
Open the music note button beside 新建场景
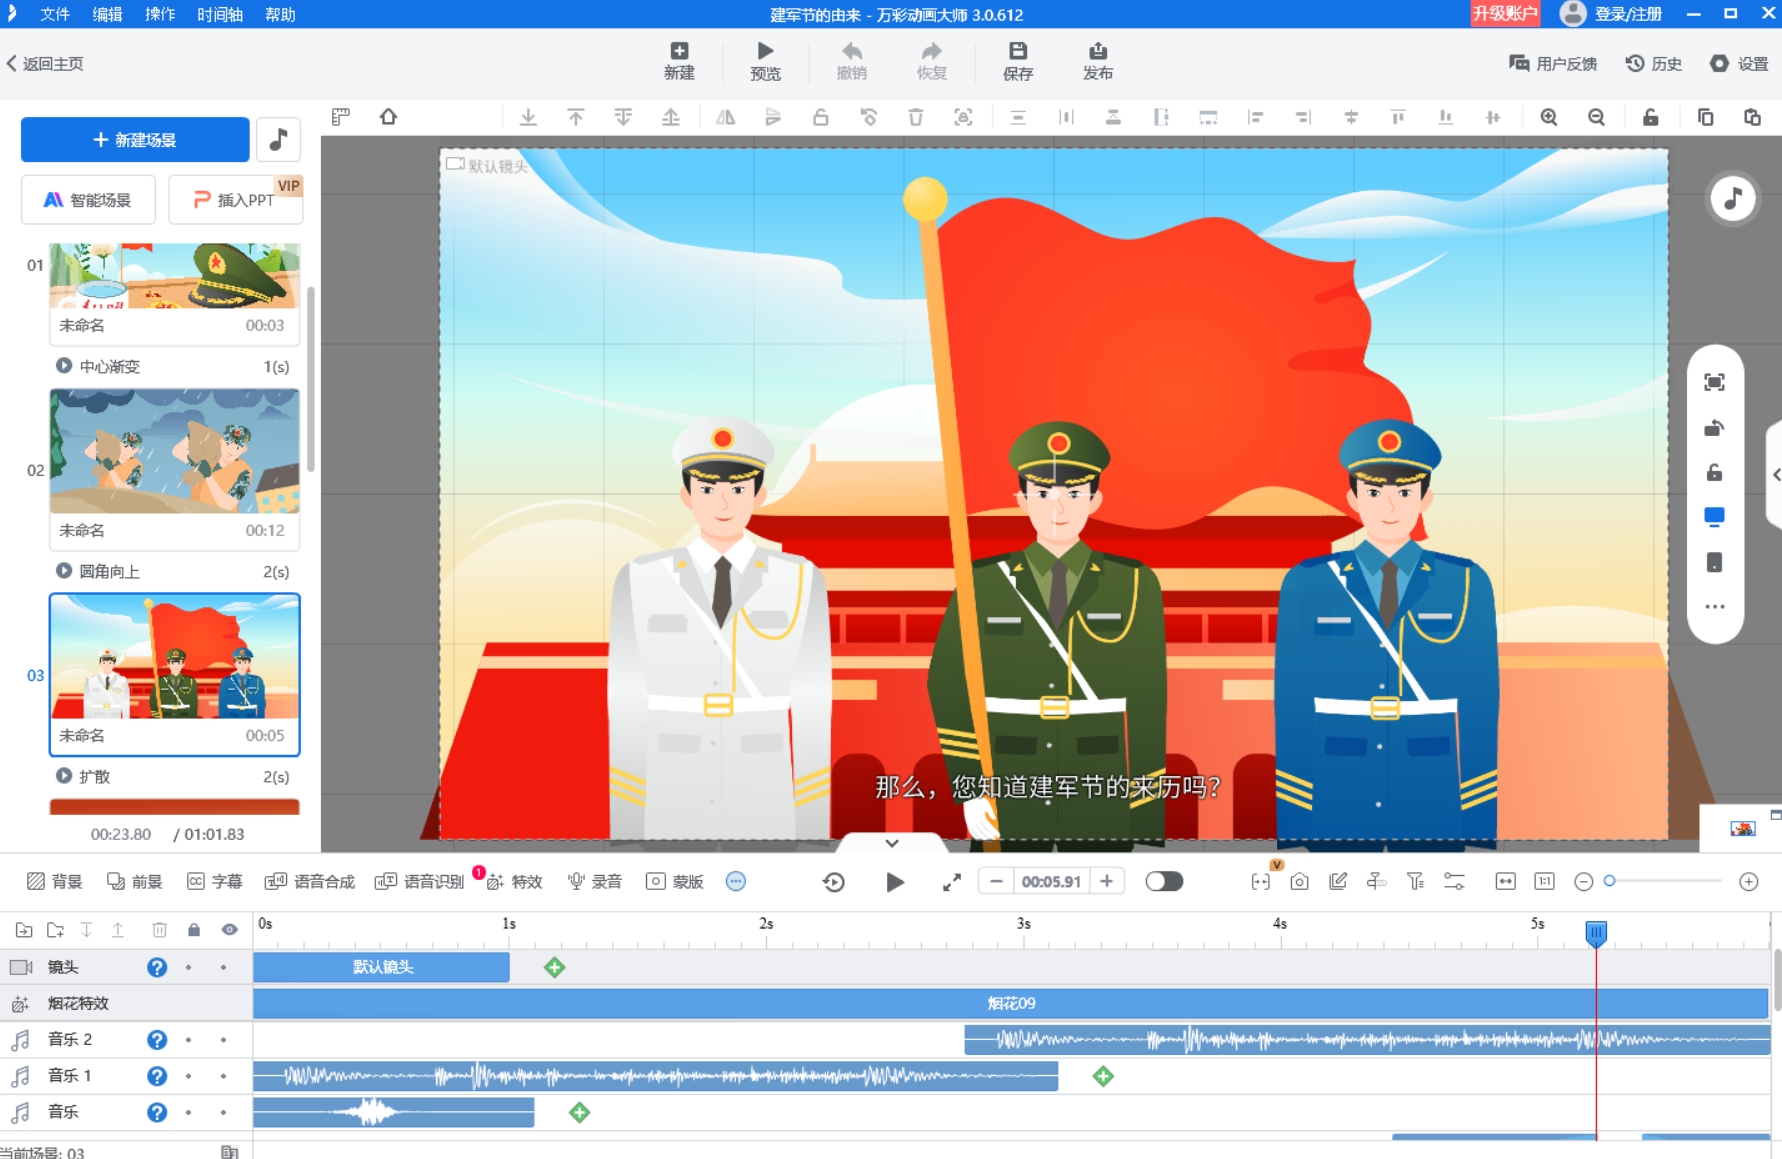click(279, 139)
